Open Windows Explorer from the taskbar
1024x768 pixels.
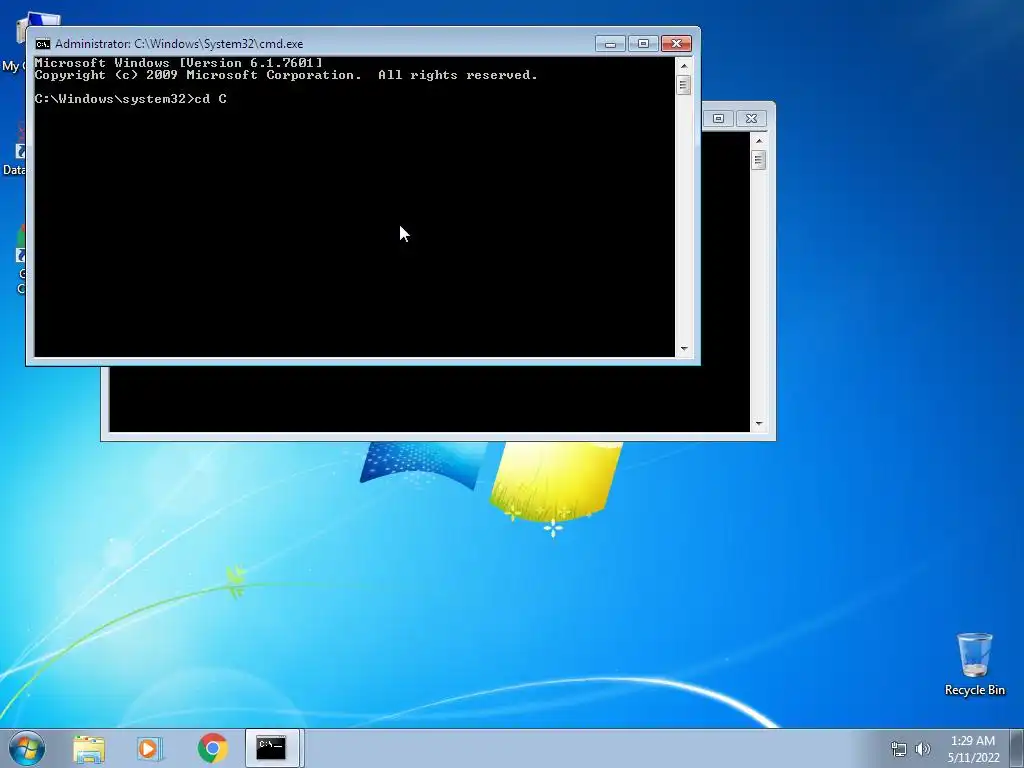coord(89,748)
